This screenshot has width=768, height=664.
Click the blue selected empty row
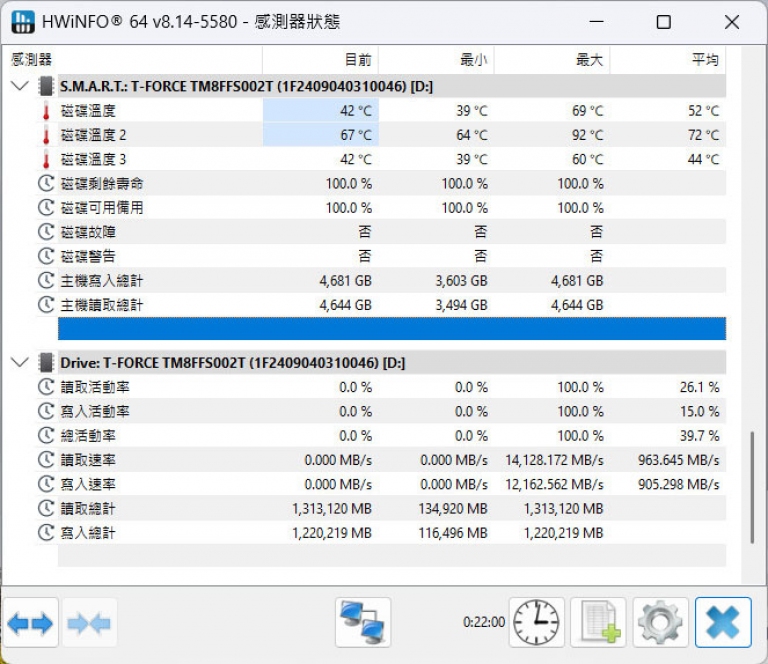392,329
